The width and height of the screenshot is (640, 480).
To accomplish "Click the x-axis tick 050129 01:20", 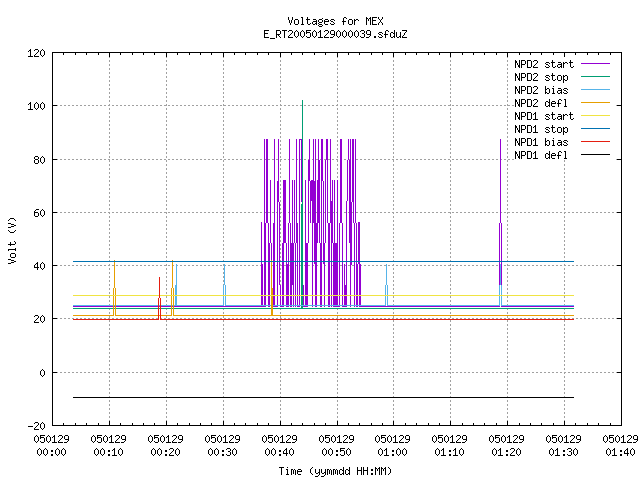I will (507, 446).
